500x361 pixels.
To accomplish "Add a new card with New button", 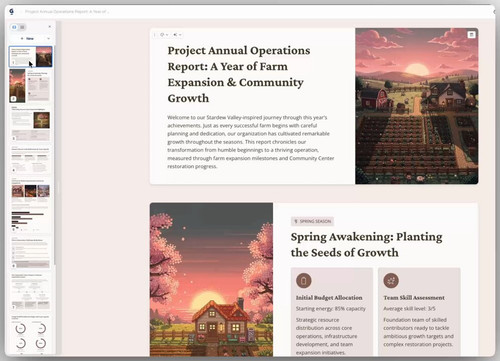I will (27, 39).
